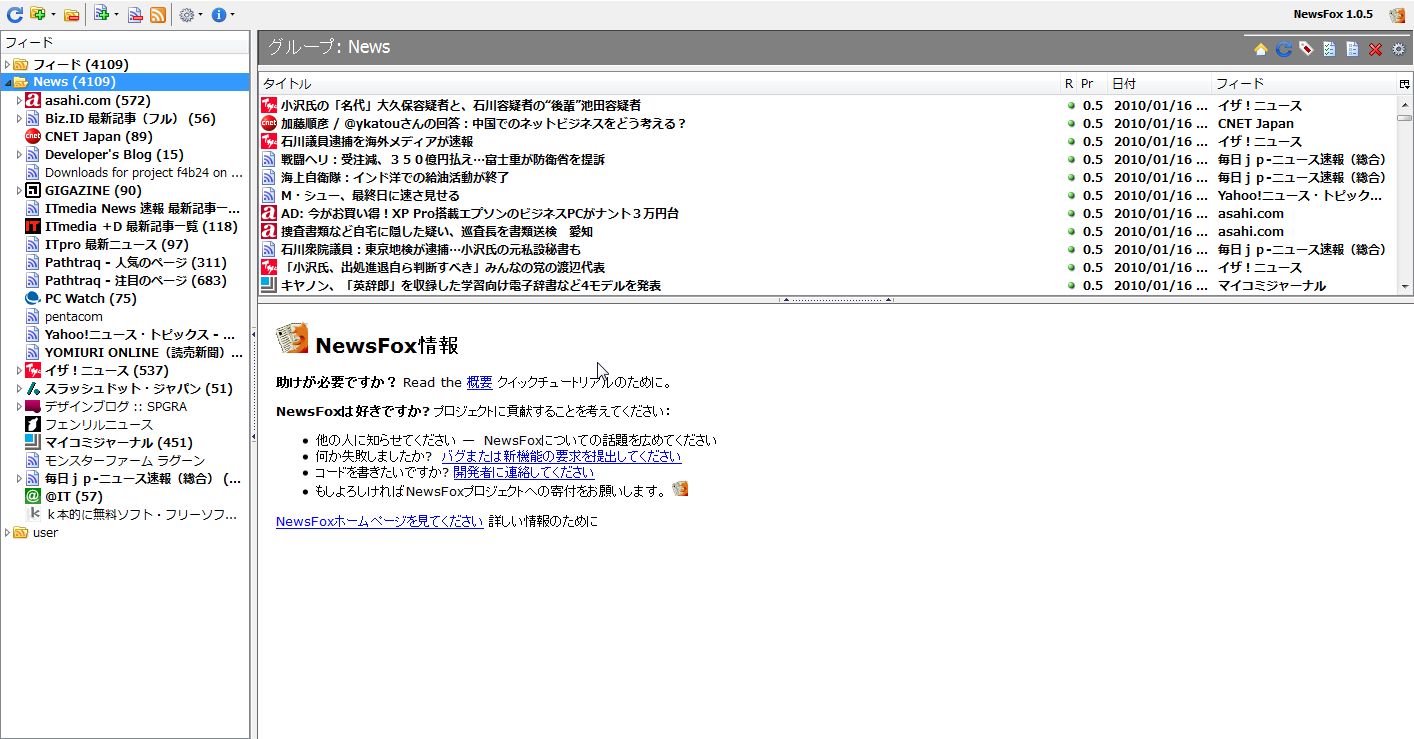Open the add feed dropdown arrow

tap(116, 15)
